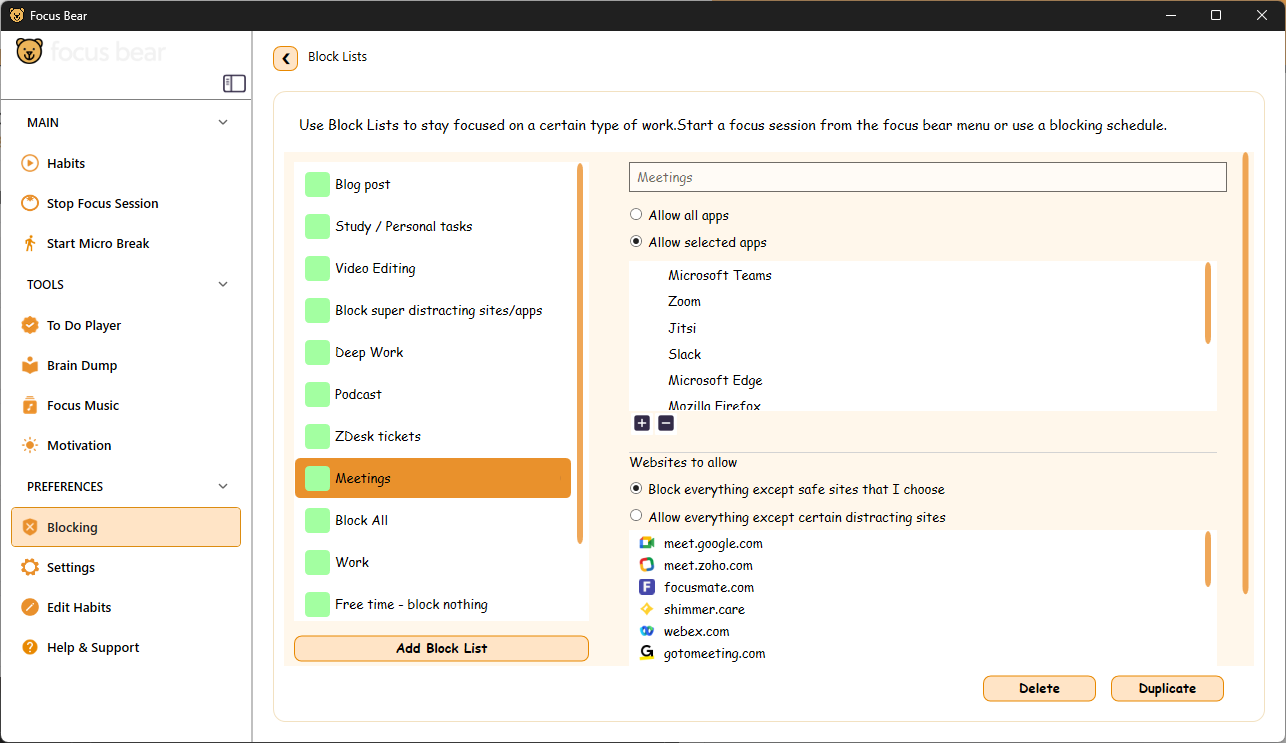Image resolution: width=1286 pixels, height=743 pixels.
Task: Collapse the MAIN section chevron
Action: pos(223,123)
